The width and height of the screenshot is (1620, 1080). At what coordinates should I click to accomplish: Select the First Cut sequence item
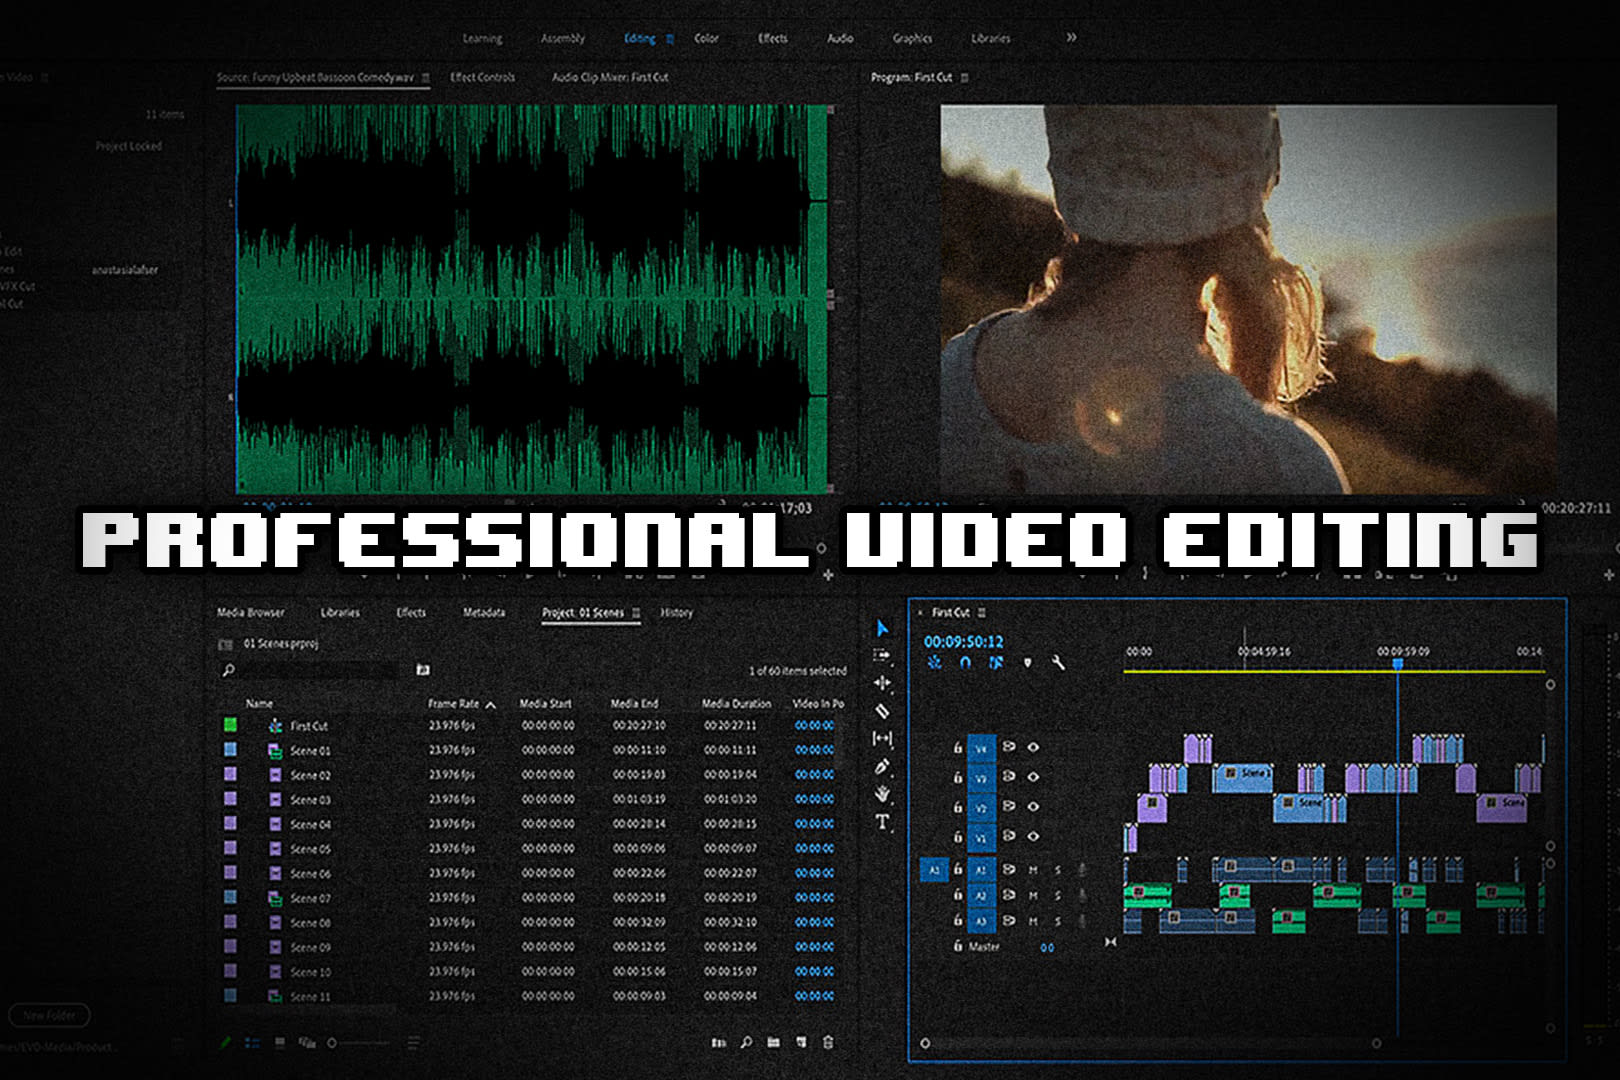[308, 726]
